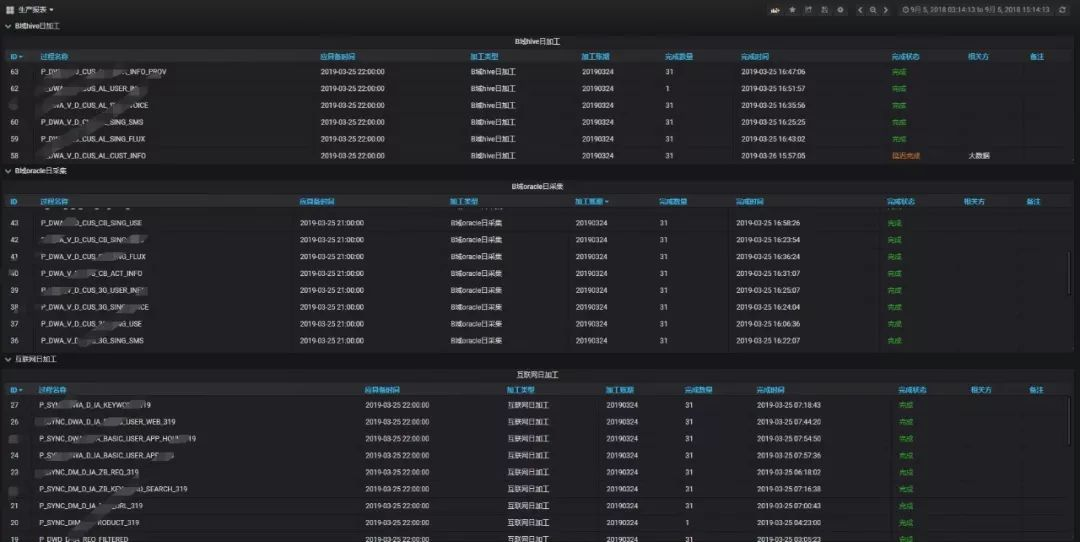Sort B域hive日加工 table by 完成时间 header
Image resolution: width=1080 pixels, height=542 pixels.
point(755,56)
